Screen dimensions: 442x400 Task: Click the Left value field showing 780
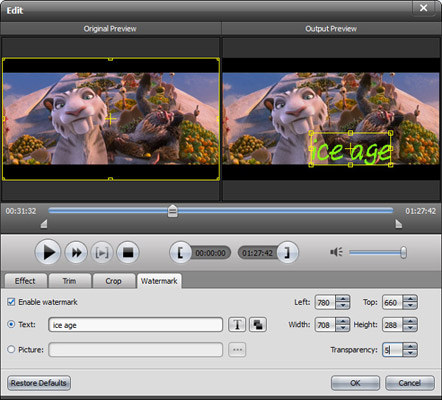pos(325,302)
